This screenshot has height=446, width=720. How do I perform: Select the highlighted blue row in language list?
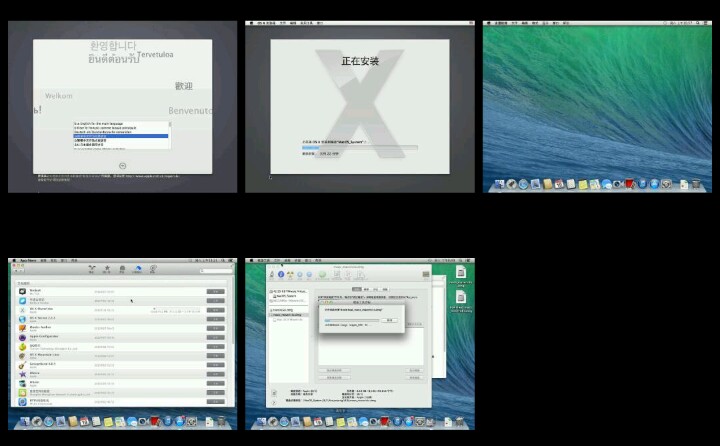(x=121, y=136)
